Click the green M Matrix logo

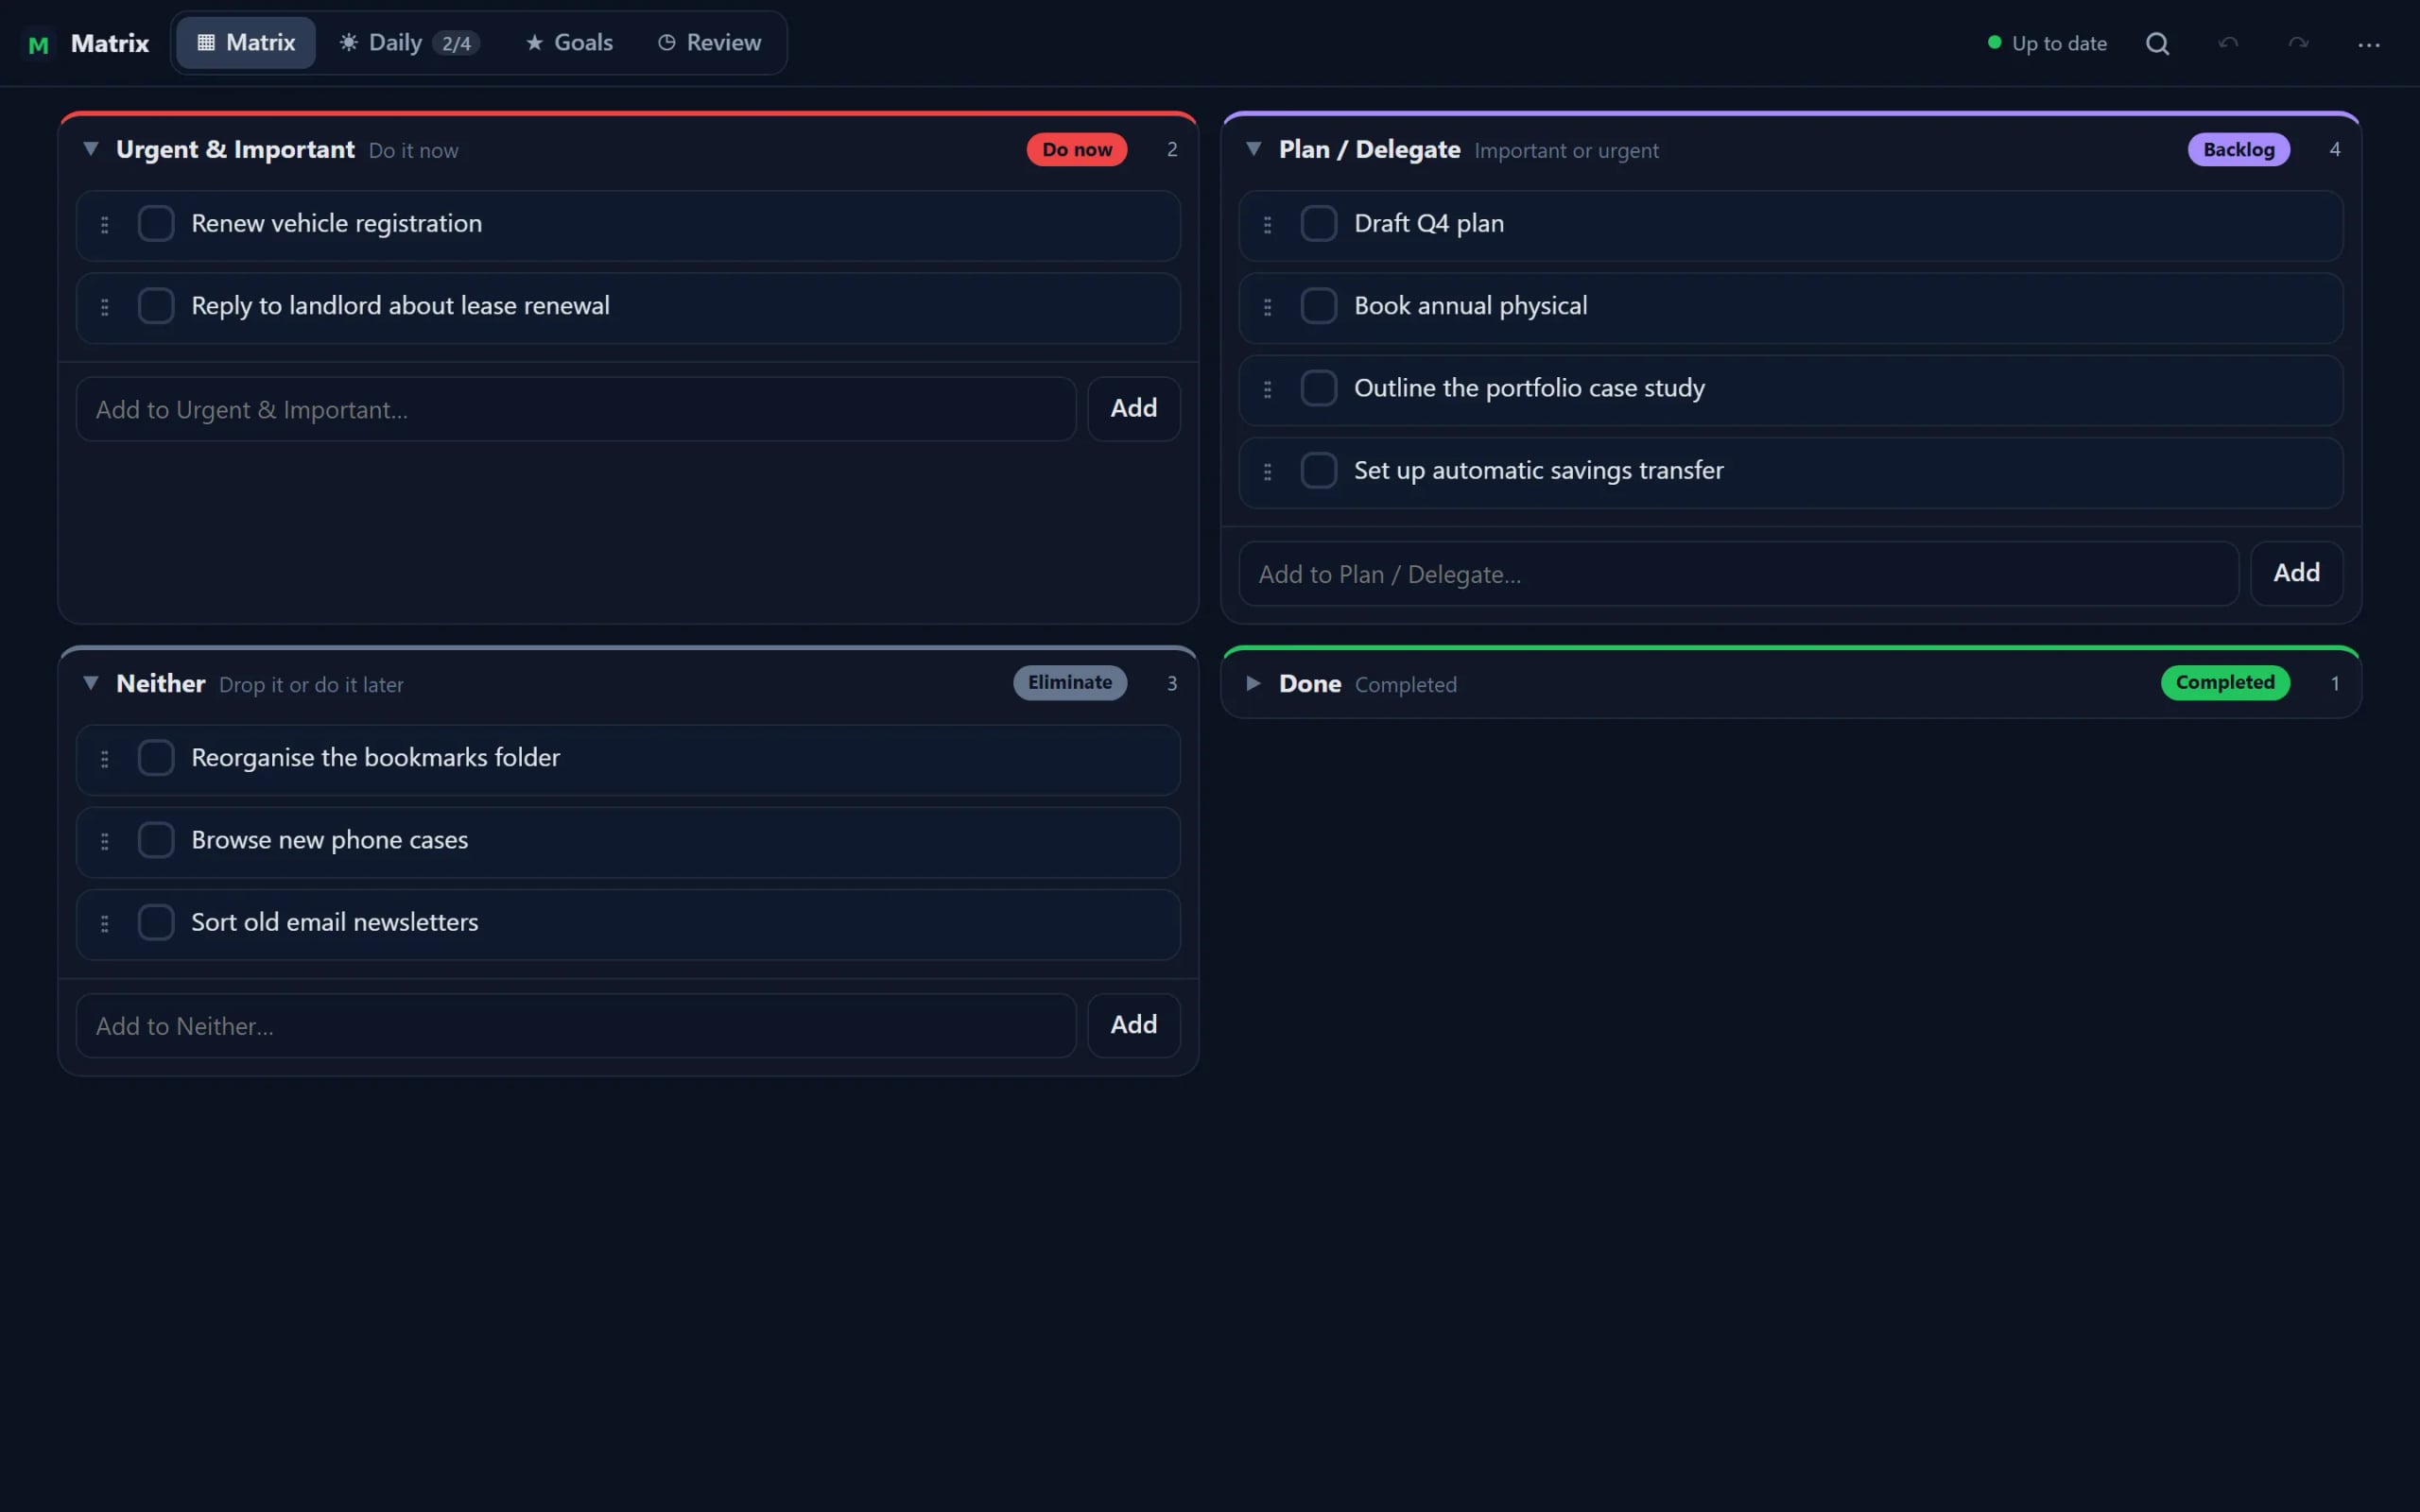pyautogui.click(x=38, y=44)
